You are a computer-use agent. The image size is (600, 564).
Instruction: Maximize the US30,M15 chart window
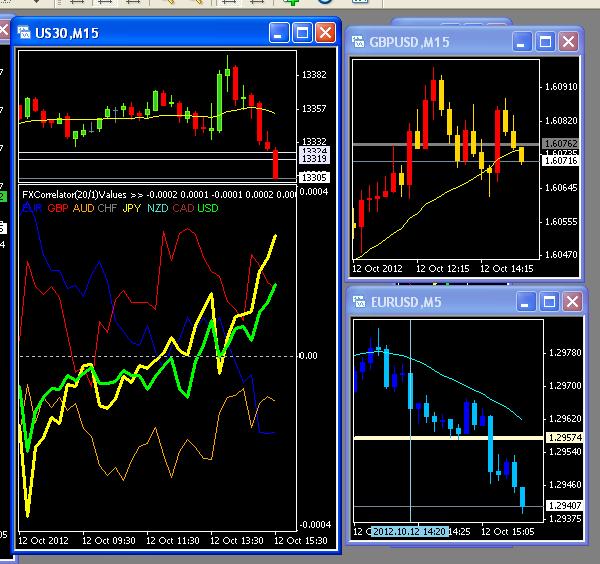(x=302, y=33)
